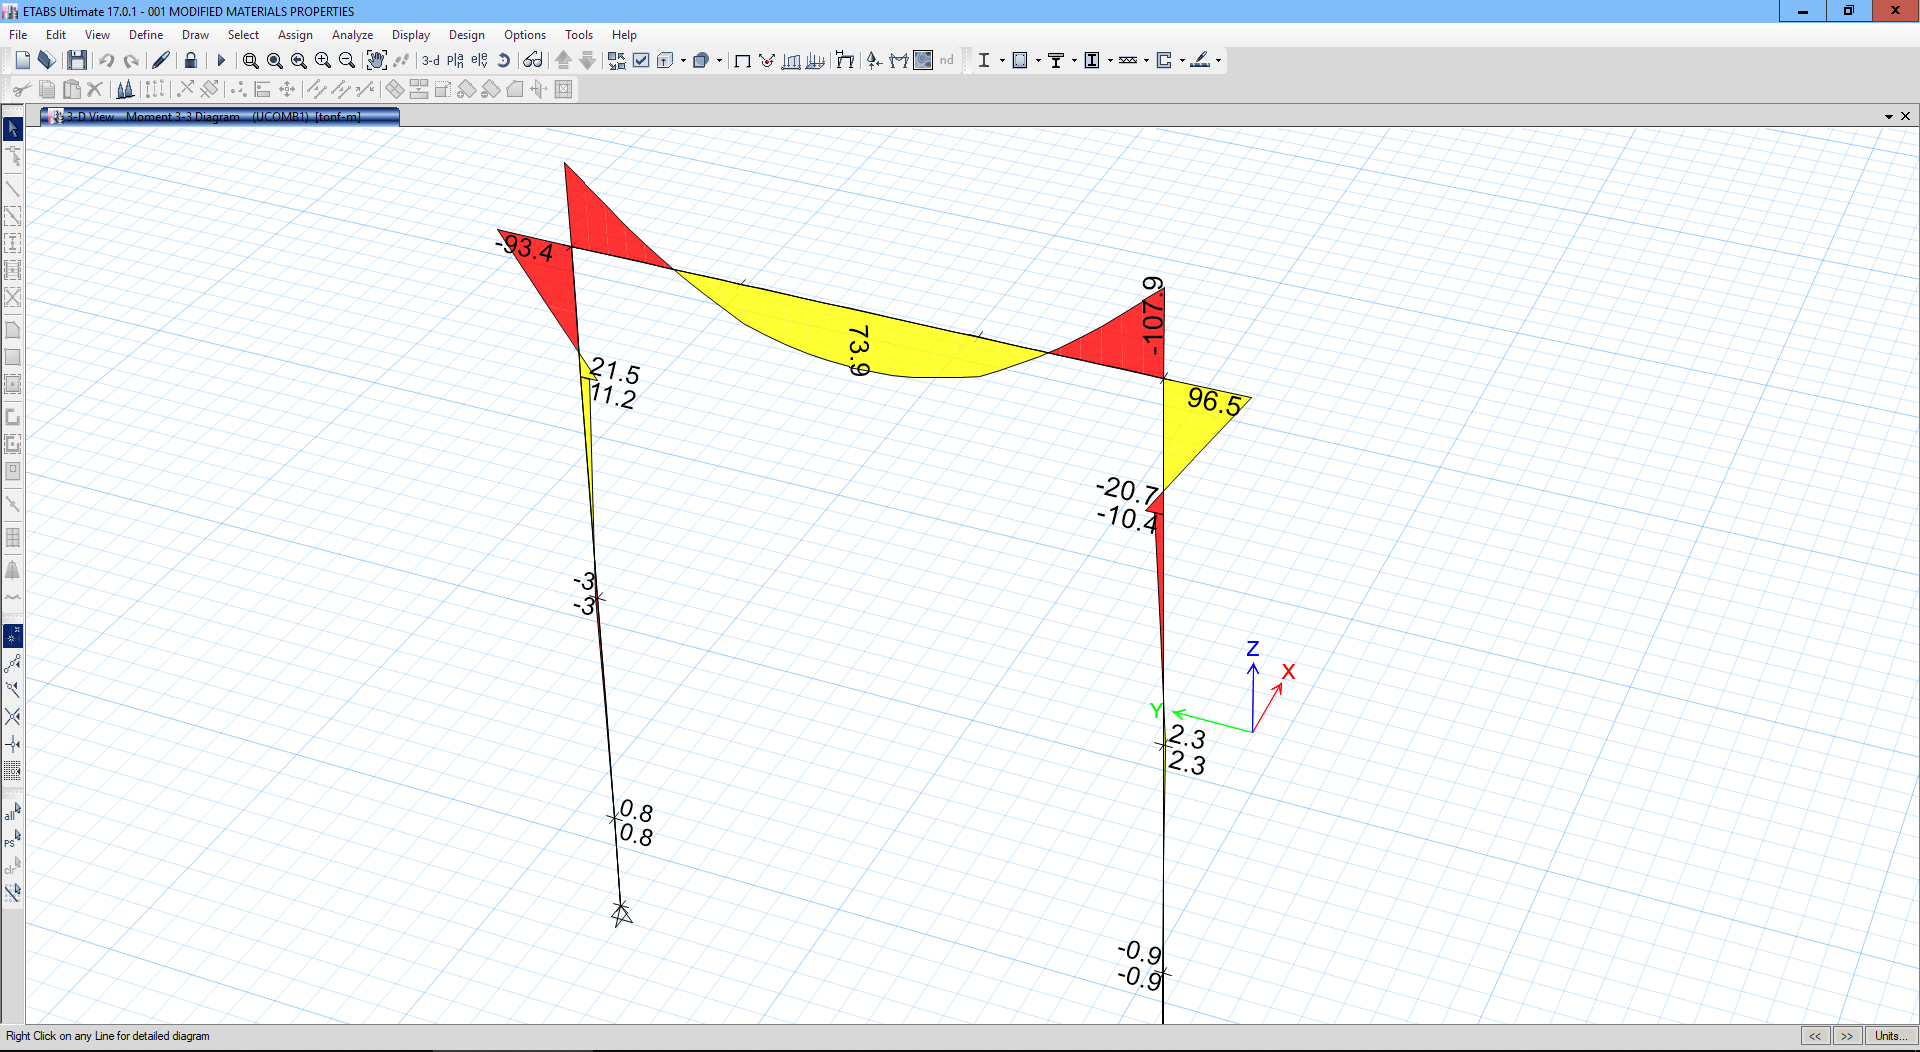The width and height of the screenshot is (1920, 1052).
Task: Click the >> button in the status bar
Action: 1846,1036
